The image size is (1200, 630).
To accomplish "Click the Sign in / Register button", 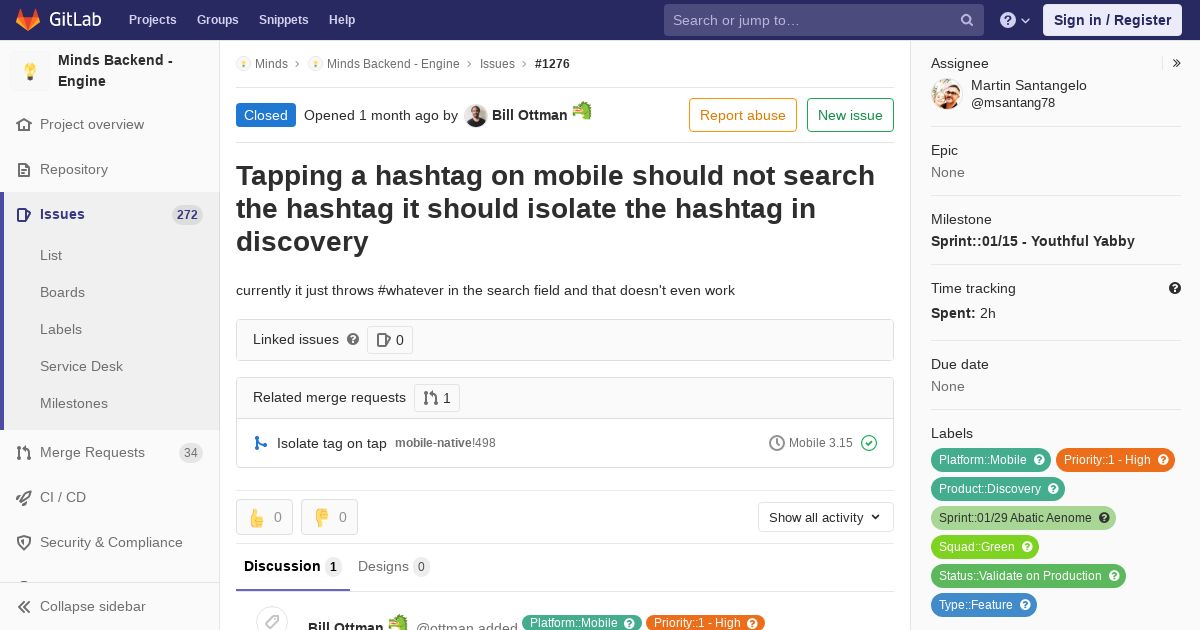I will 1112,20.
